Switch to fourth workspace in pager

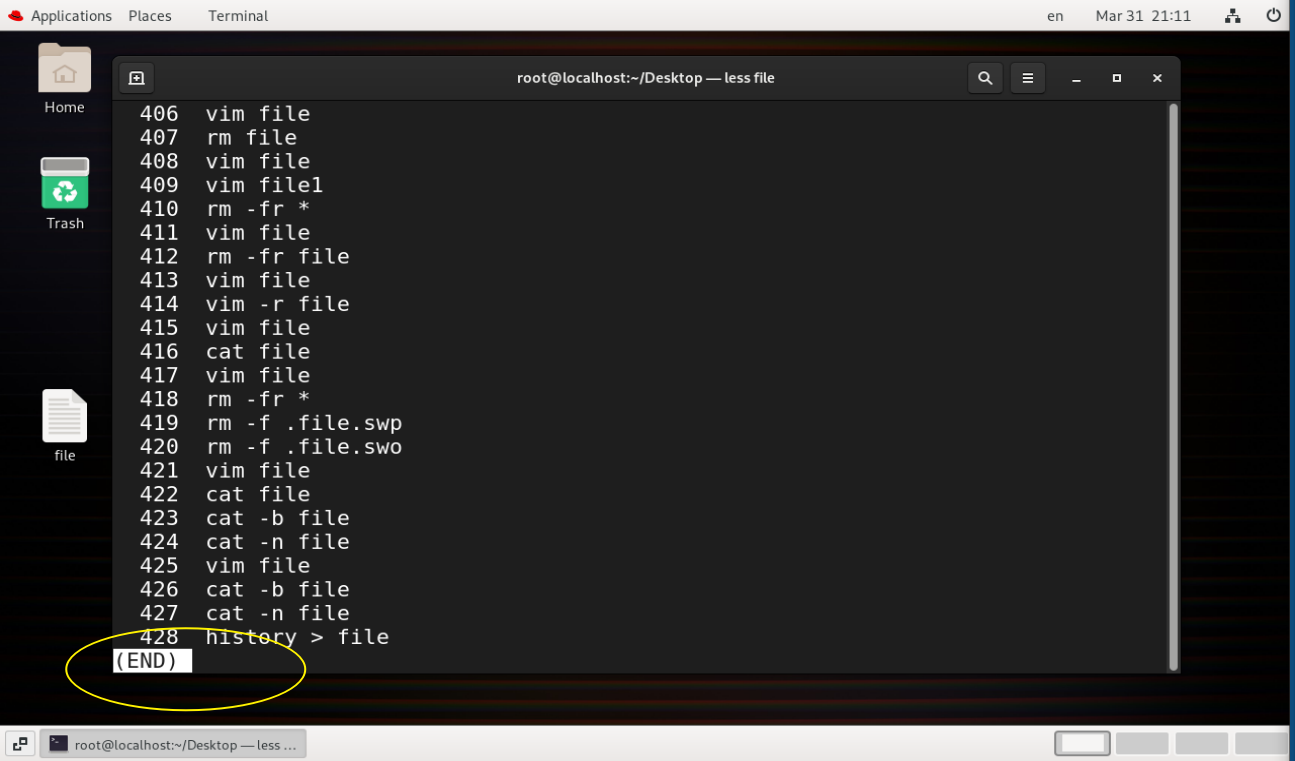[x=1262, y=743]
